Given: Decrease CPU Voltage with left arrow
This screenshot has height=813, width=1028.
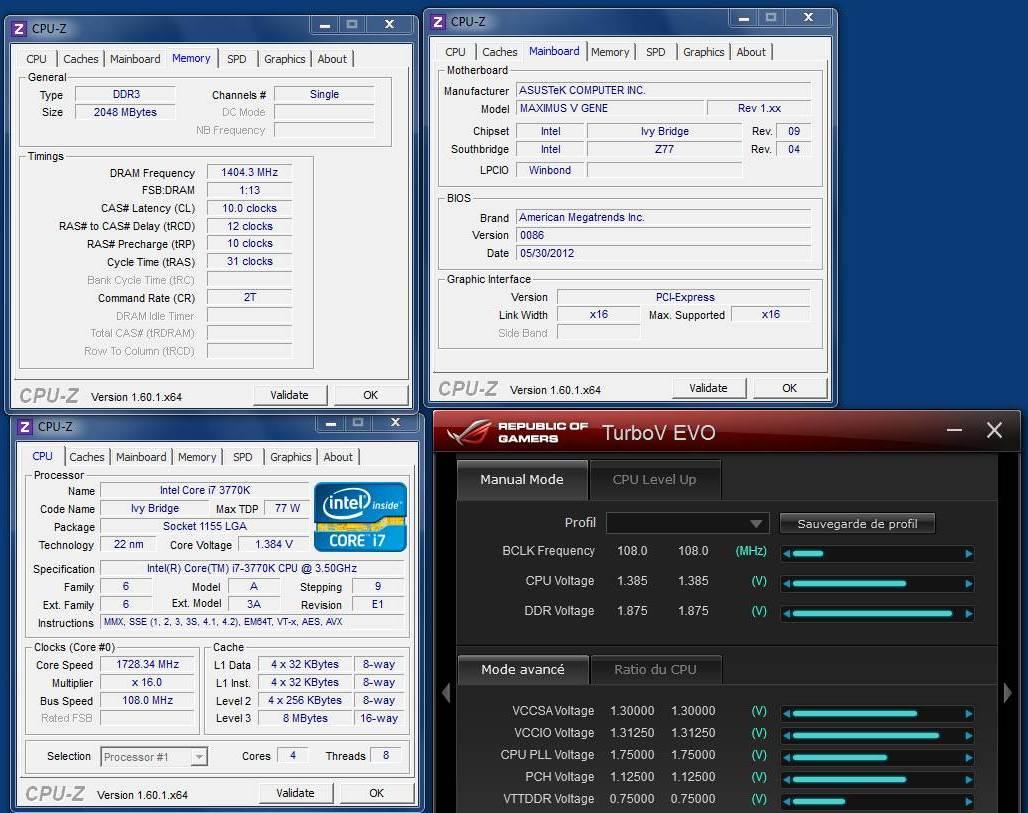Looking at the screenshot, I should click(x=786, y=584).
